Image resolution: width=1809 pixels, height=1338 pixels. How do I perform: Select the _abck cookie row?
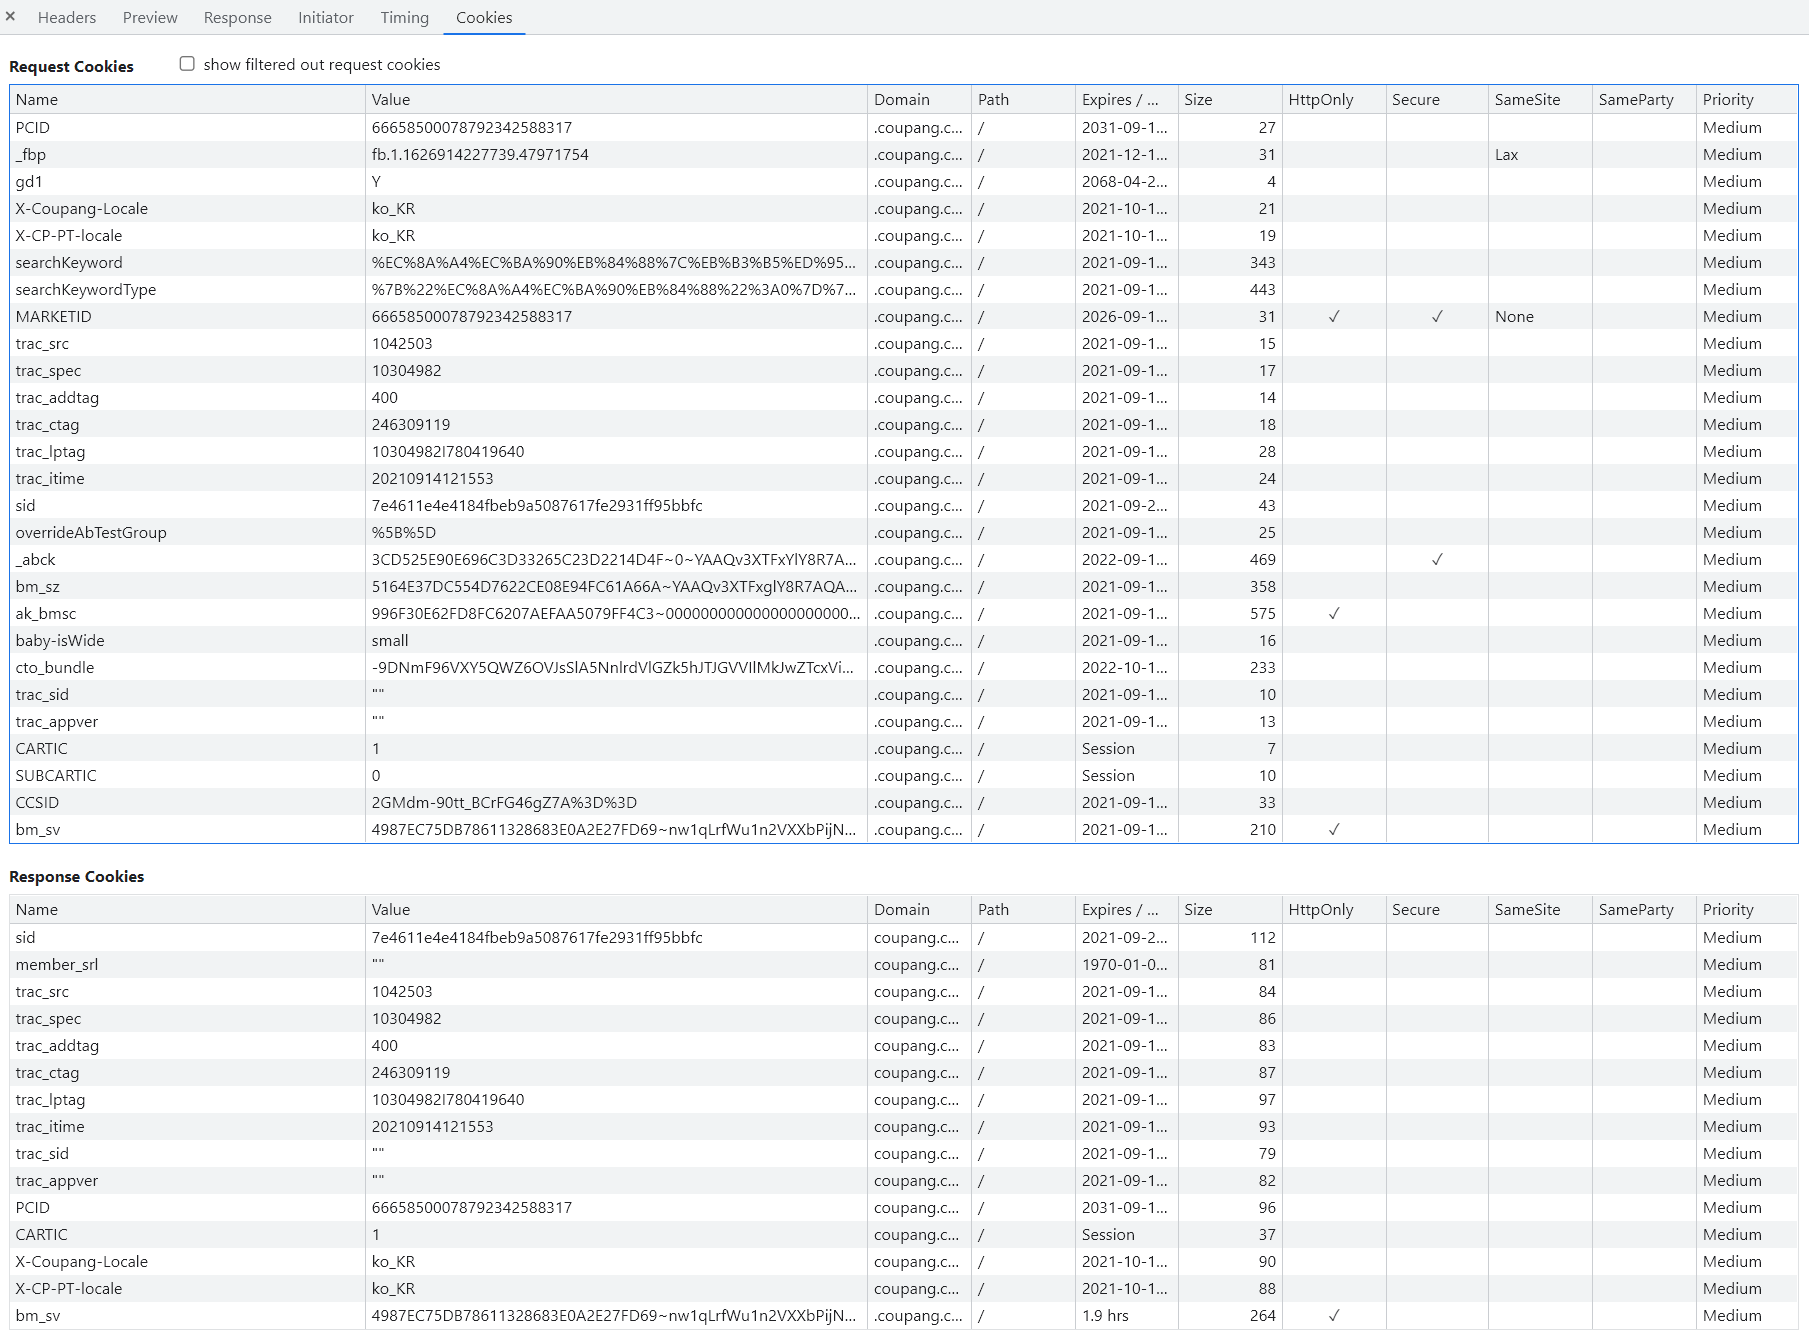[x=904, y=560]
